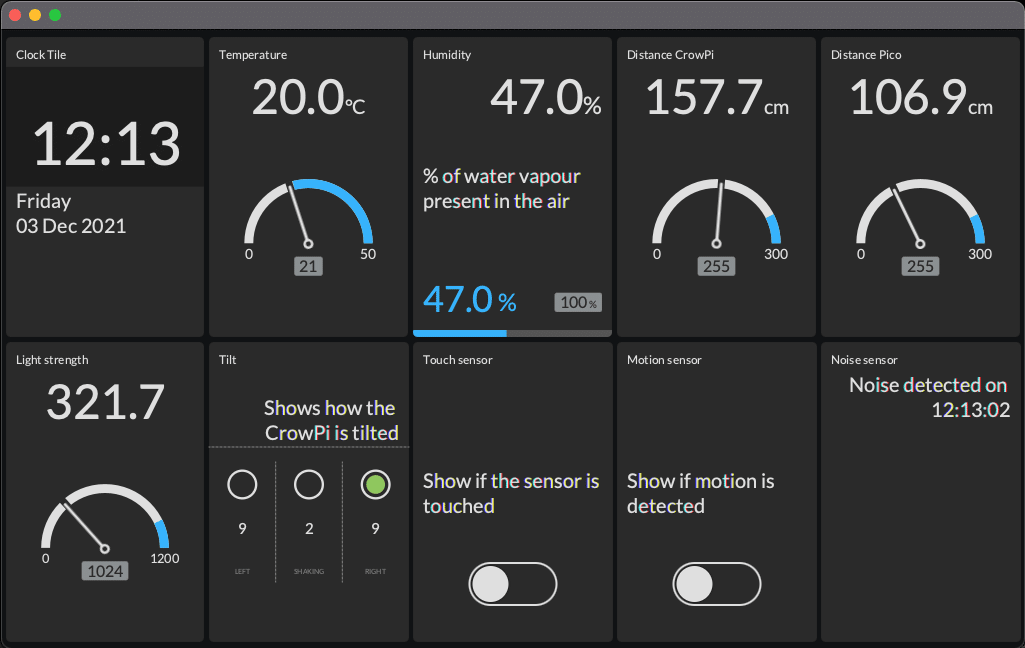Click the Humidity 100% max badge
Screen dimensions: 1025x648
click(x=579, y=302)
